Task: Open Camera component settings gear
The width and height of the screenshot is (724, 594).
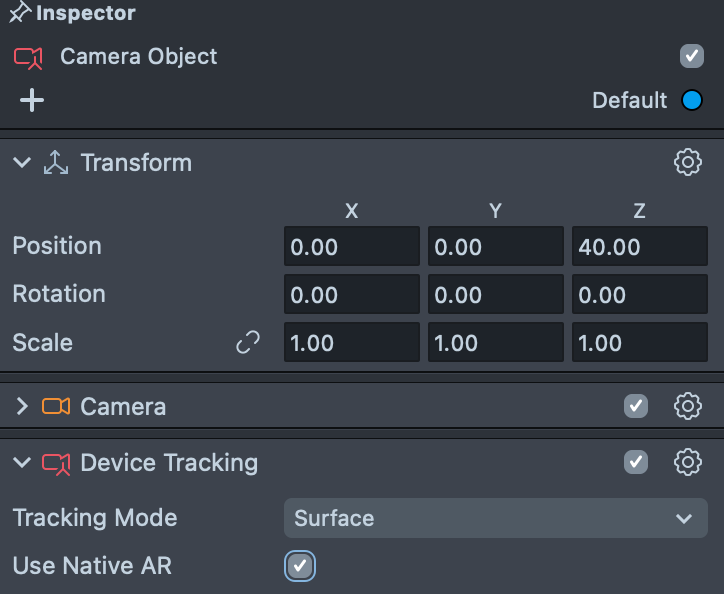Action: [688, 406]
